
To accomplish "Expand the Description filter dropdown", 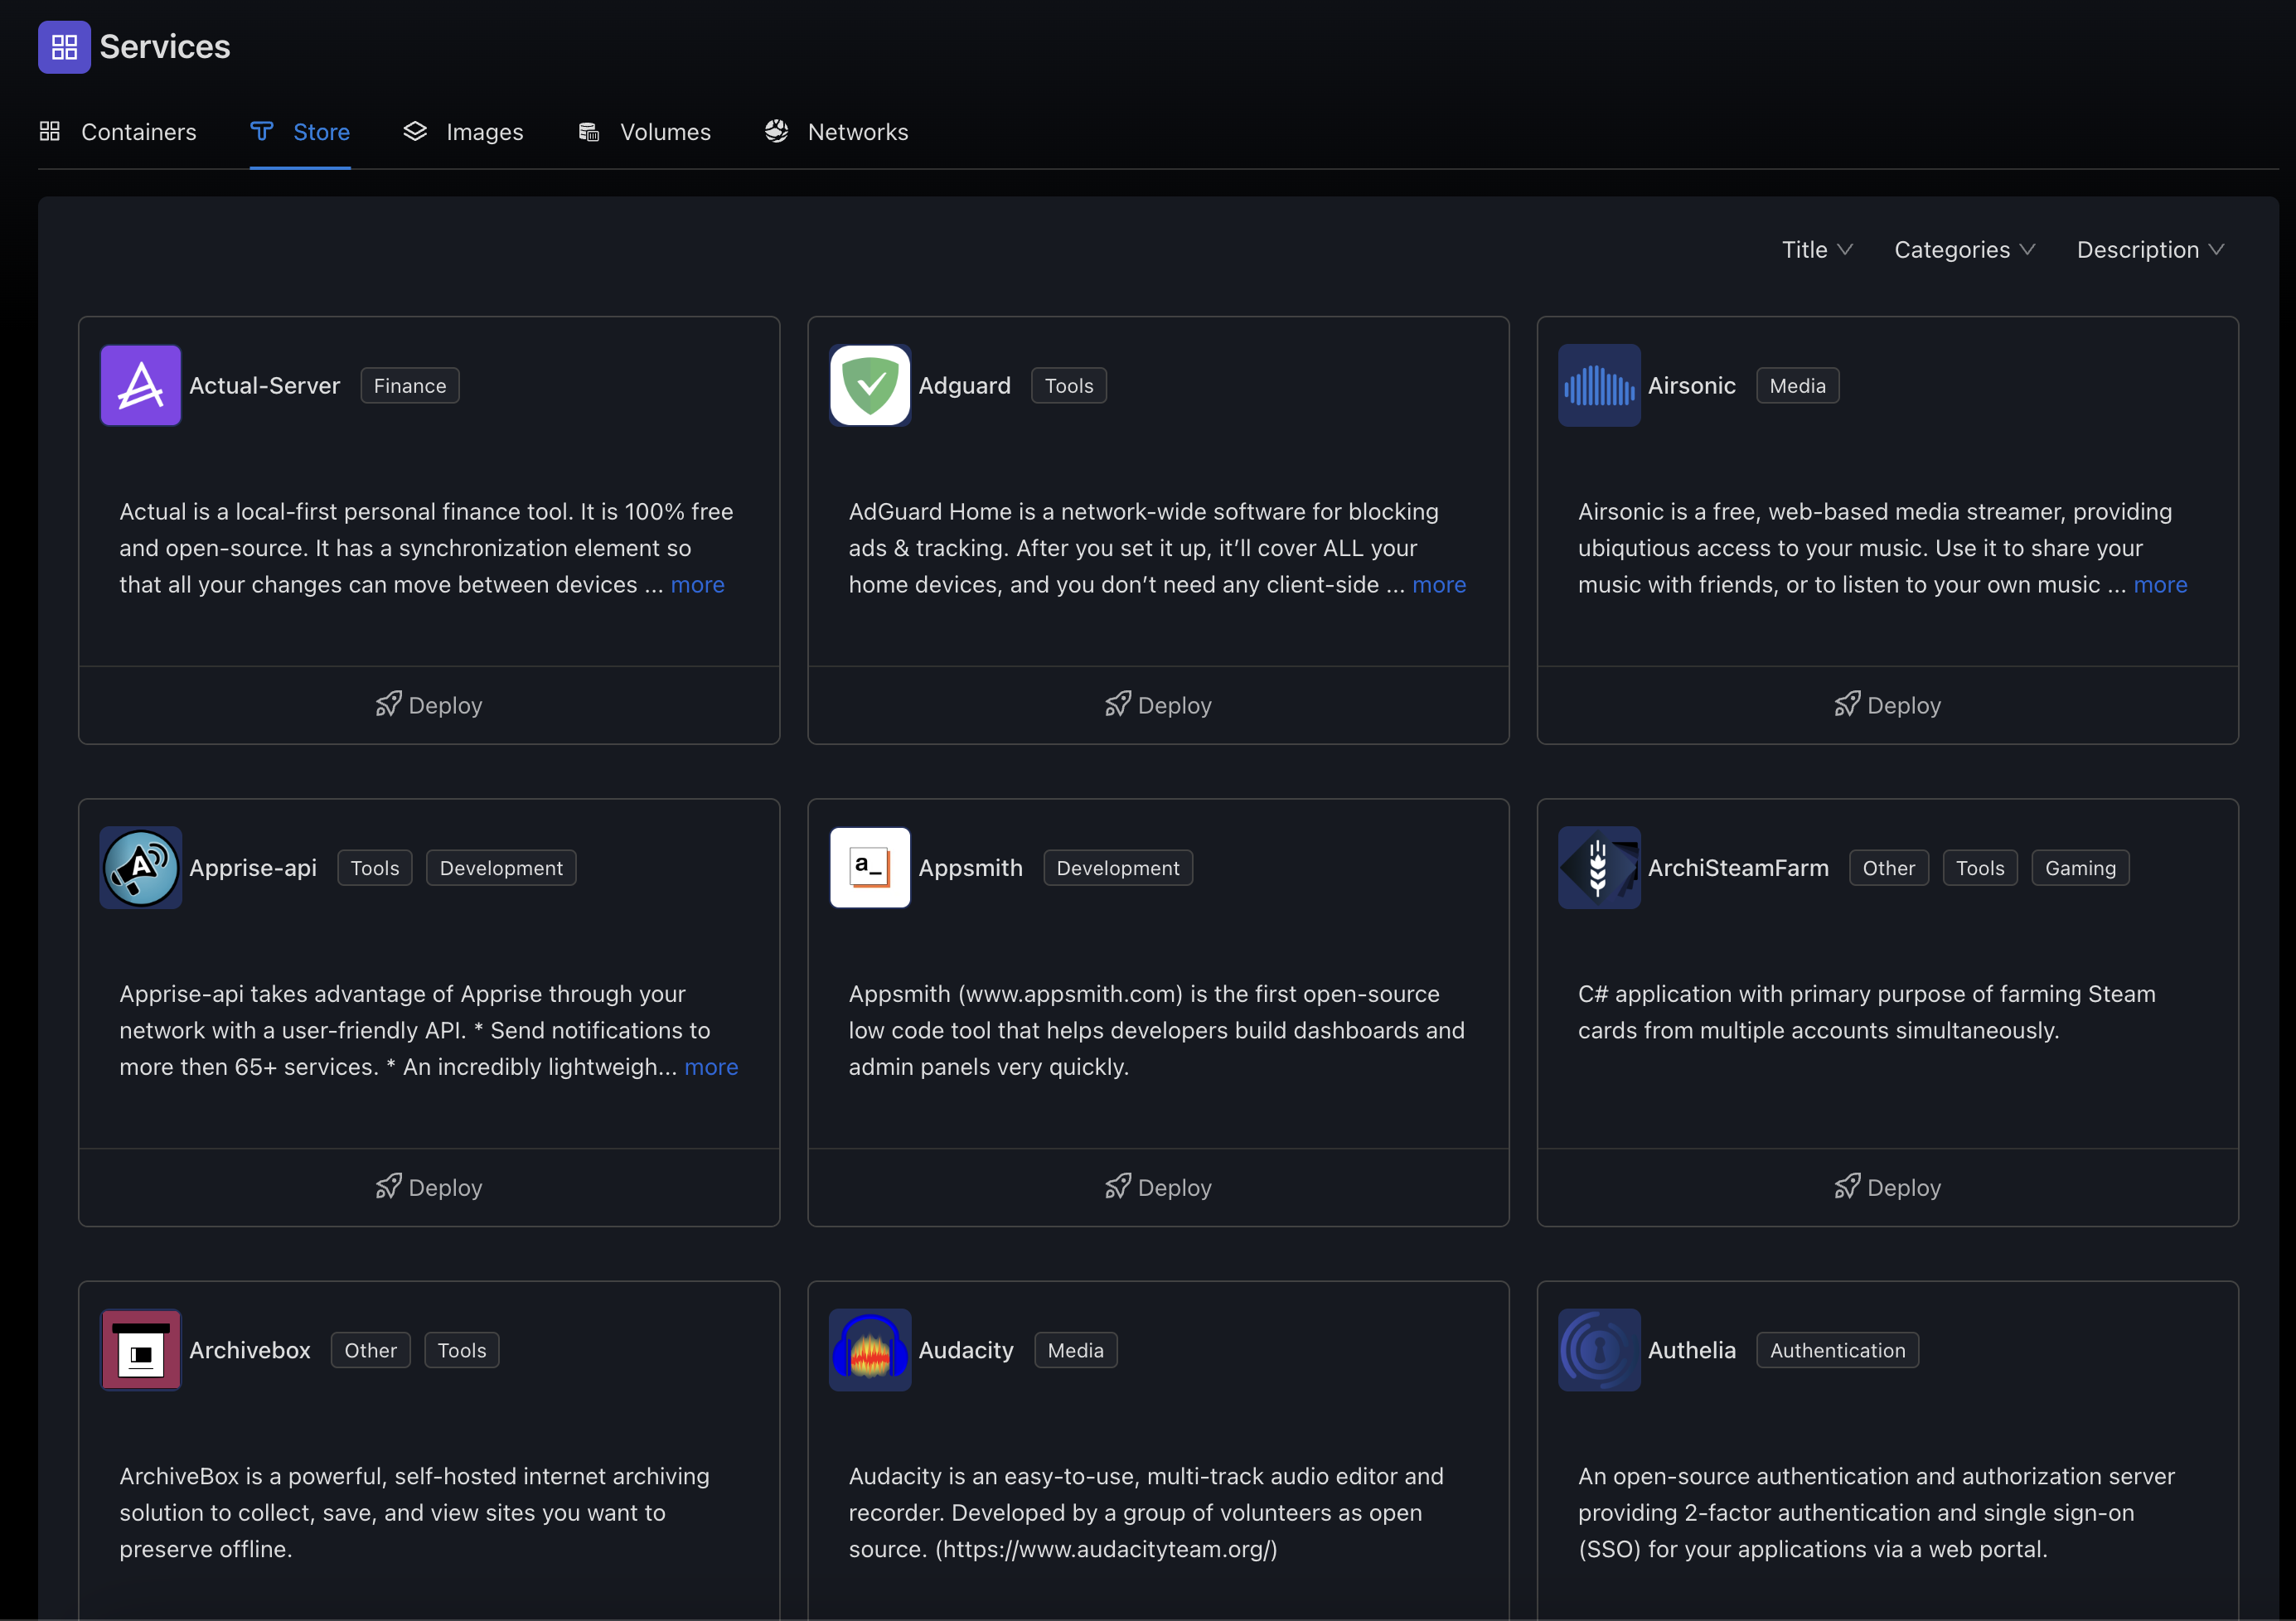I will pos(2150,250).
